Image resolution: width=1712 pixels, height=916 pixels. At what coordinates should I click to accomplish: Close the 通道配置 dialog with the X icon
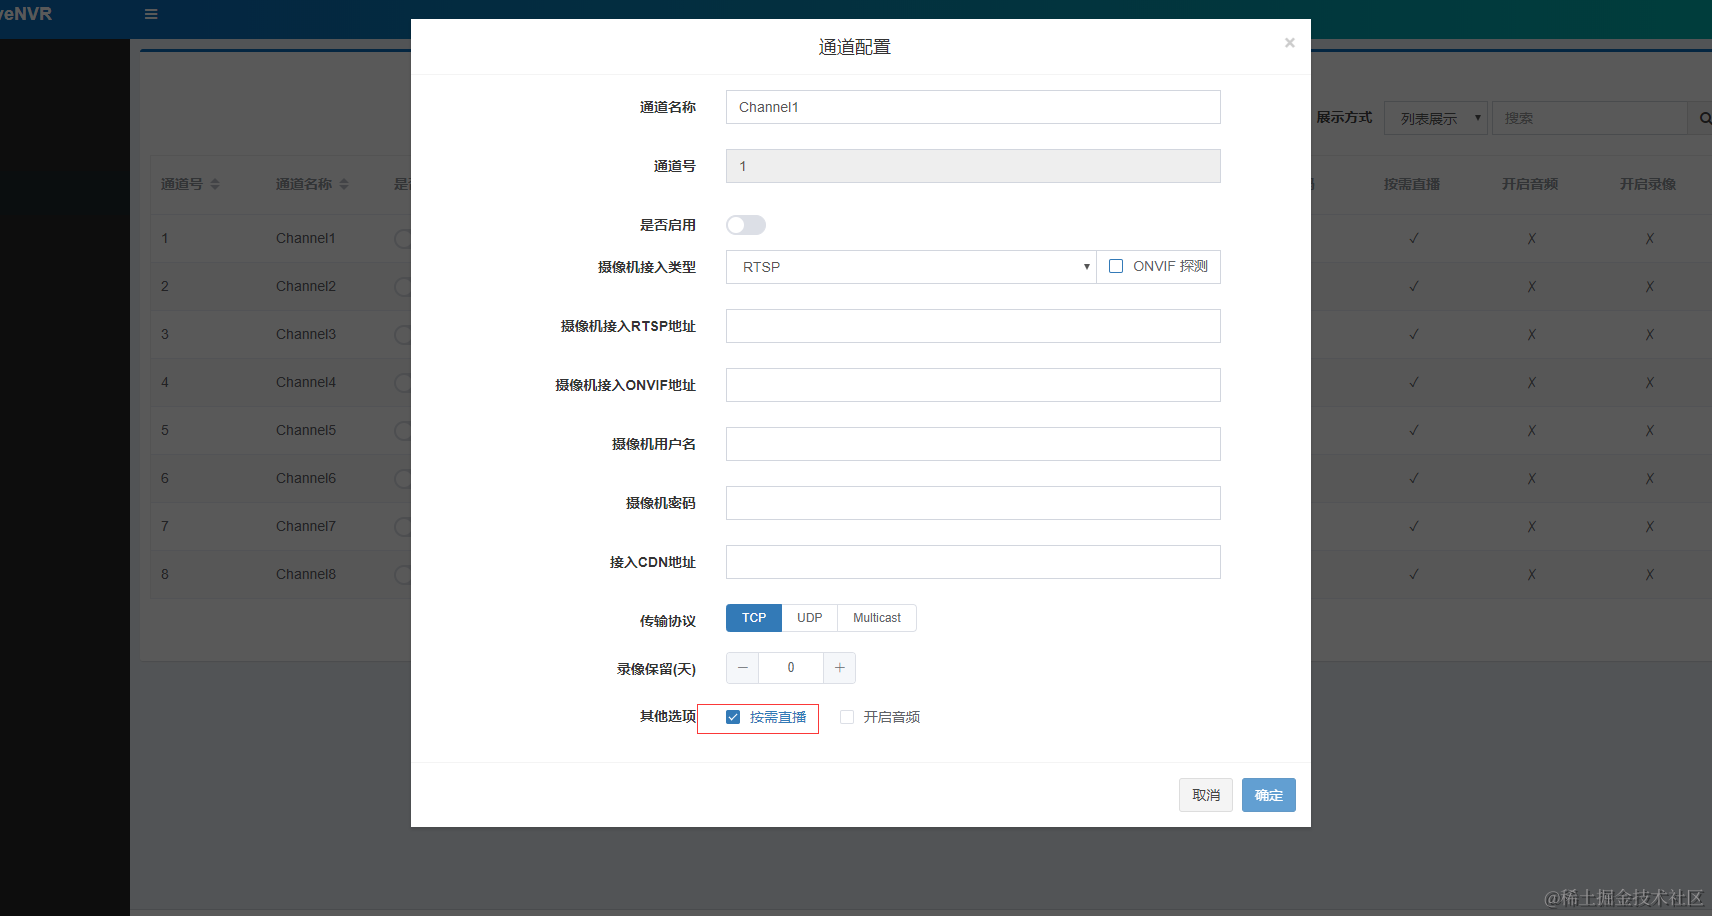[x=1289, y=42]
